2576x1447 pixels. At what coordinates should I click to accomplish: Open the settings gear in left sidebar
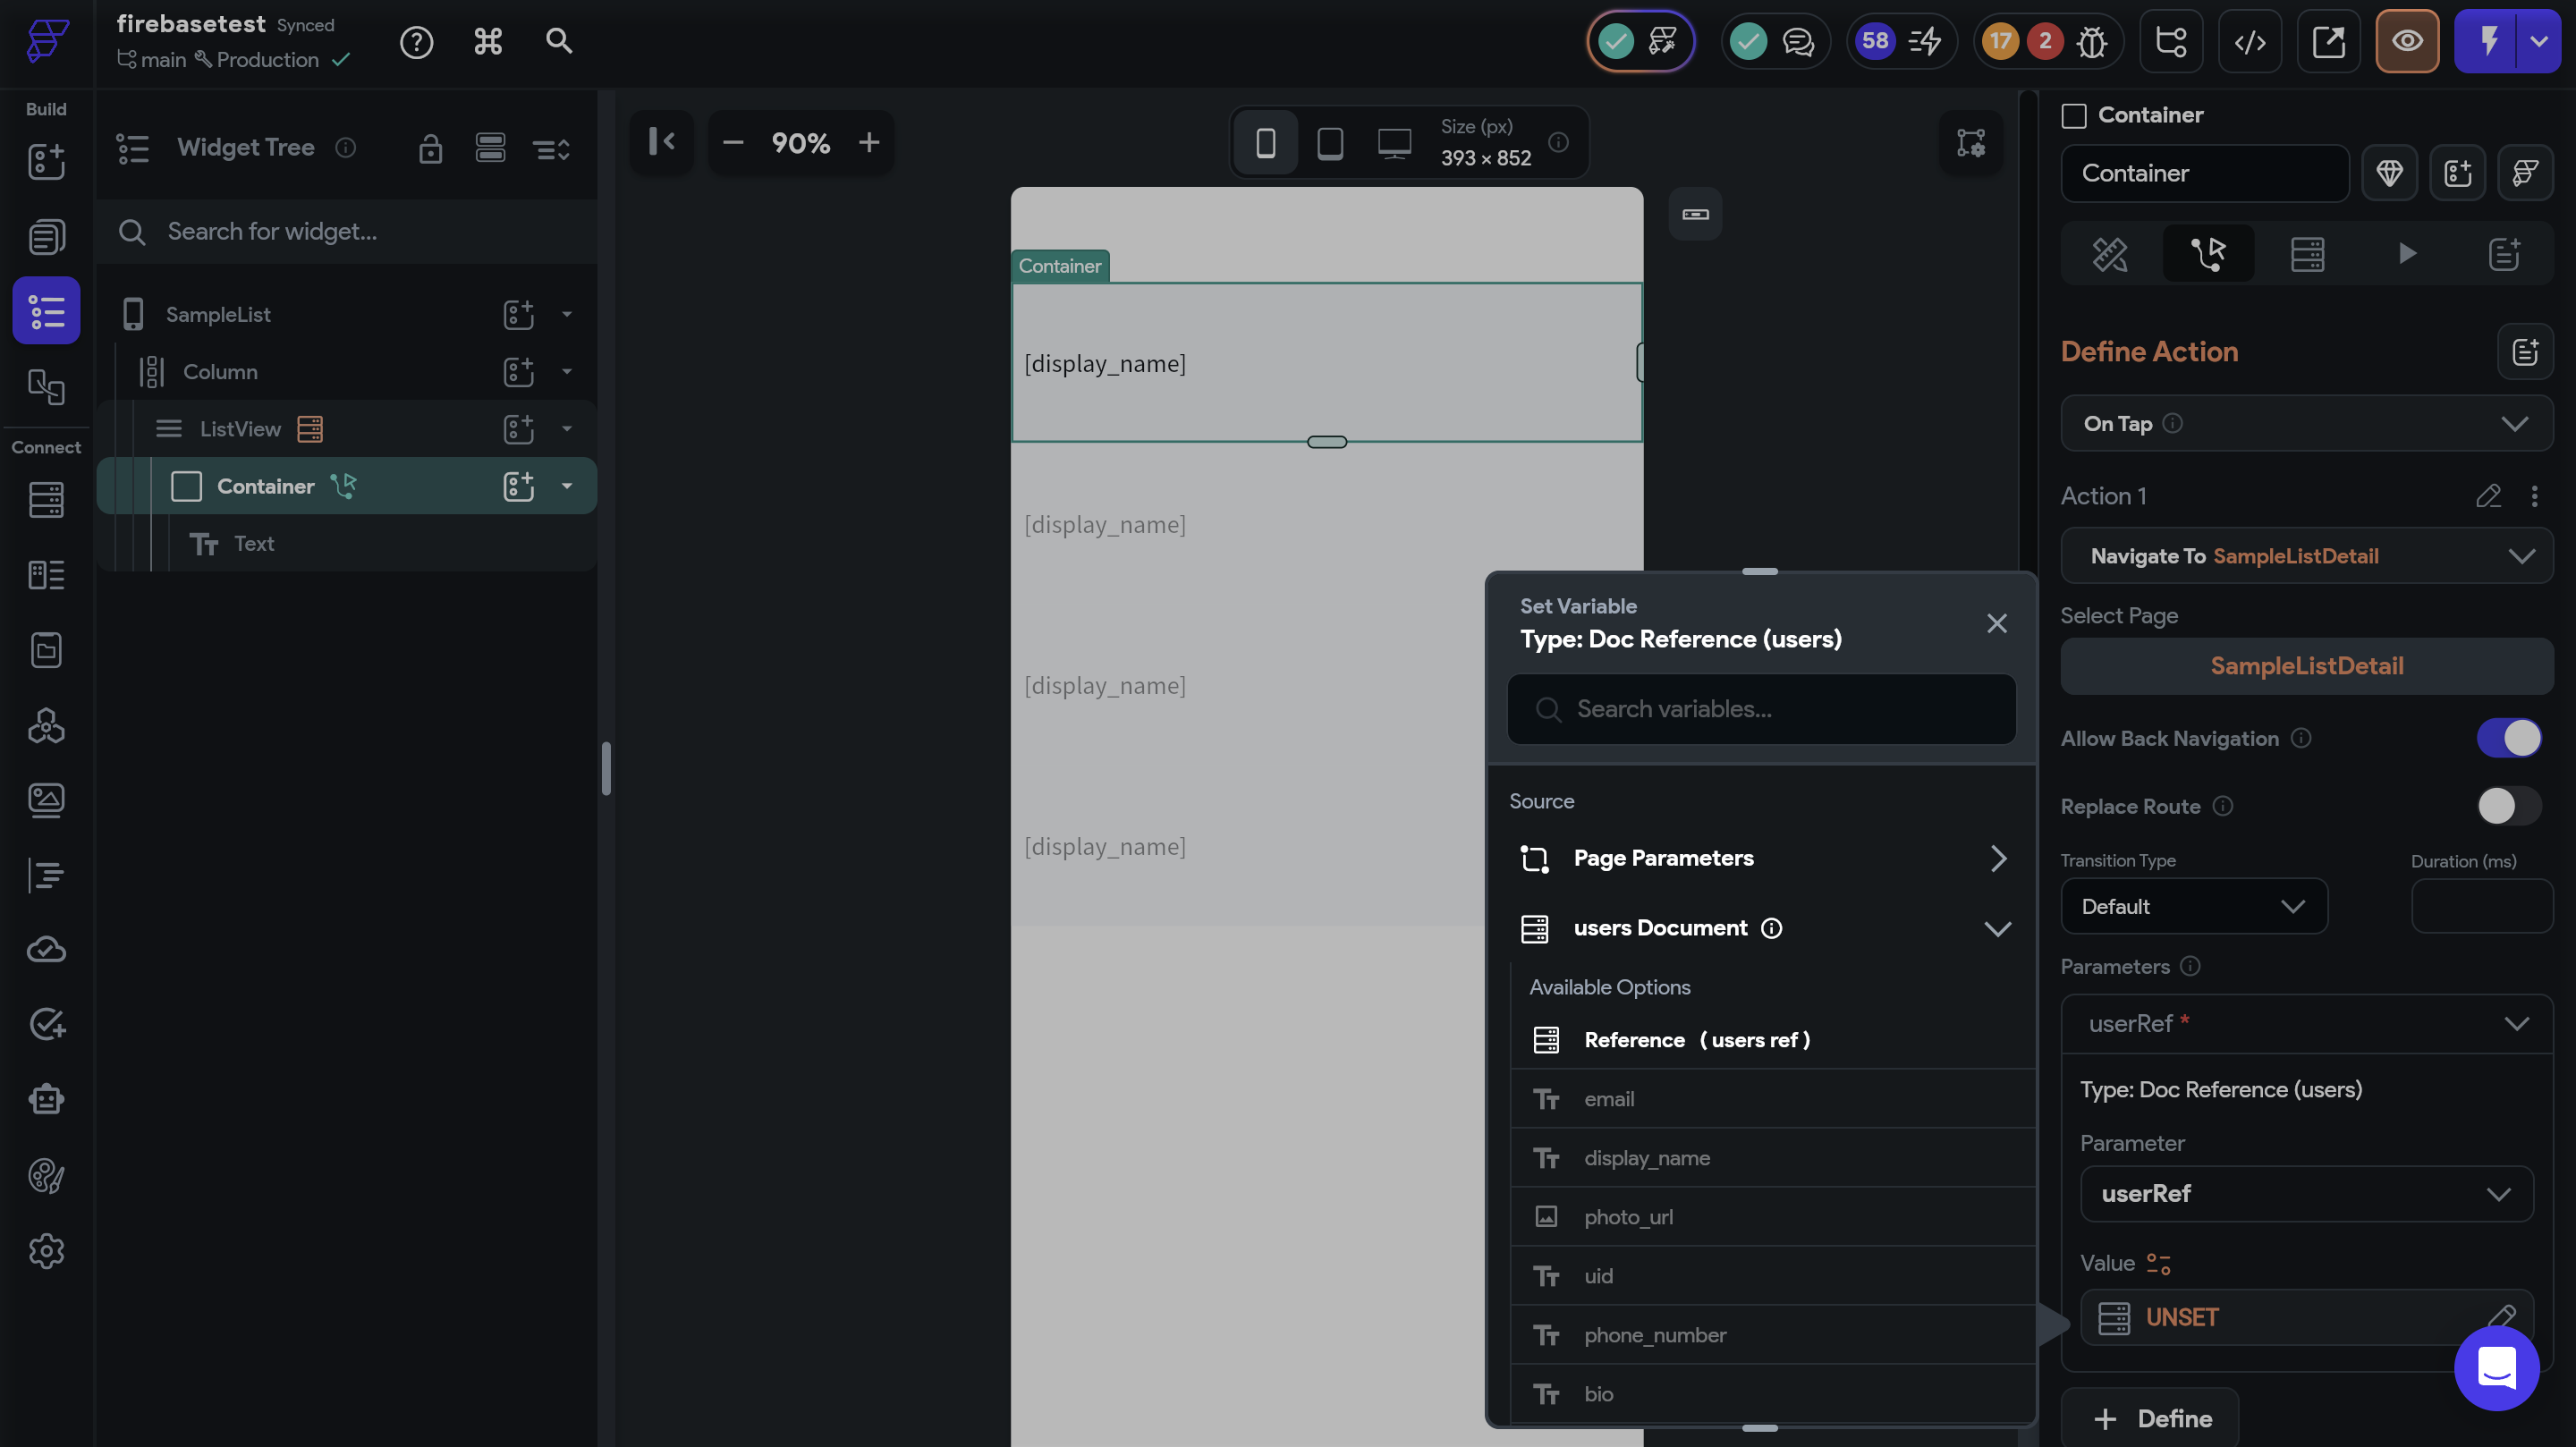46,1251
